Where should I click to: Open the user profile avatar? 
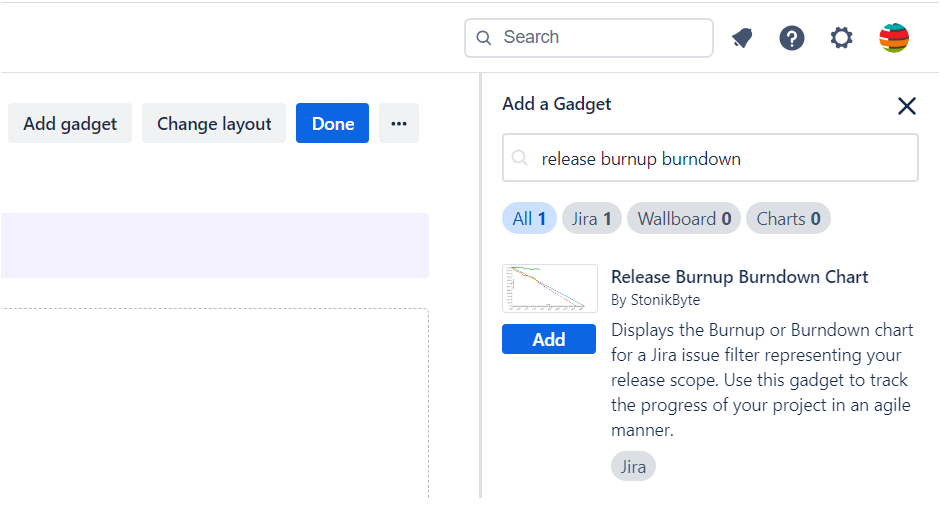(x=894, y=38)
